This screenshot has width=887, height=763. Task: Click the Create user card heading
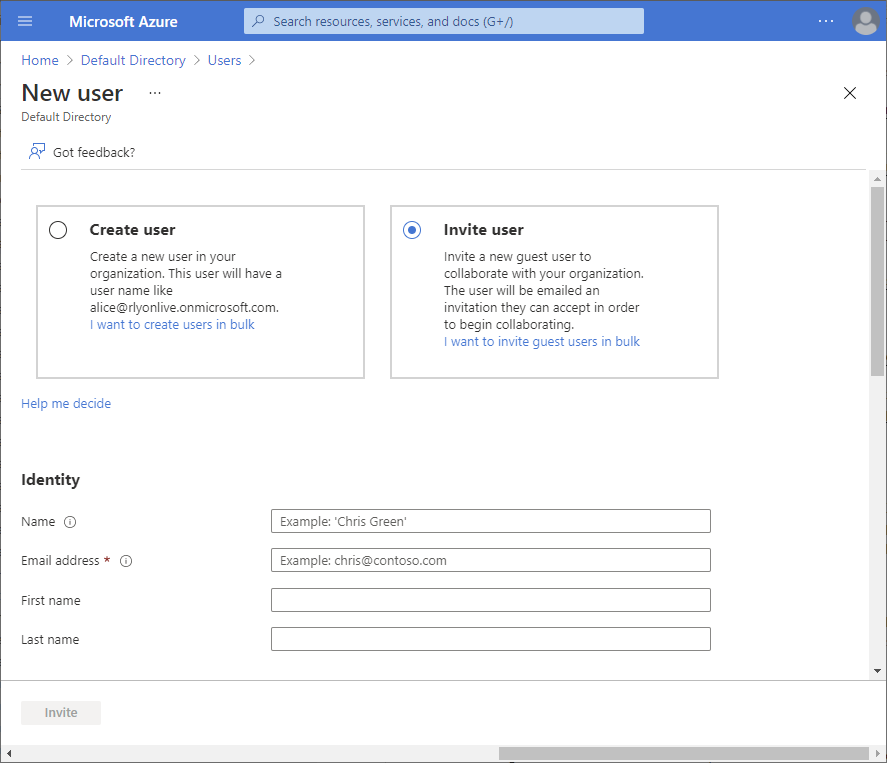132,230
